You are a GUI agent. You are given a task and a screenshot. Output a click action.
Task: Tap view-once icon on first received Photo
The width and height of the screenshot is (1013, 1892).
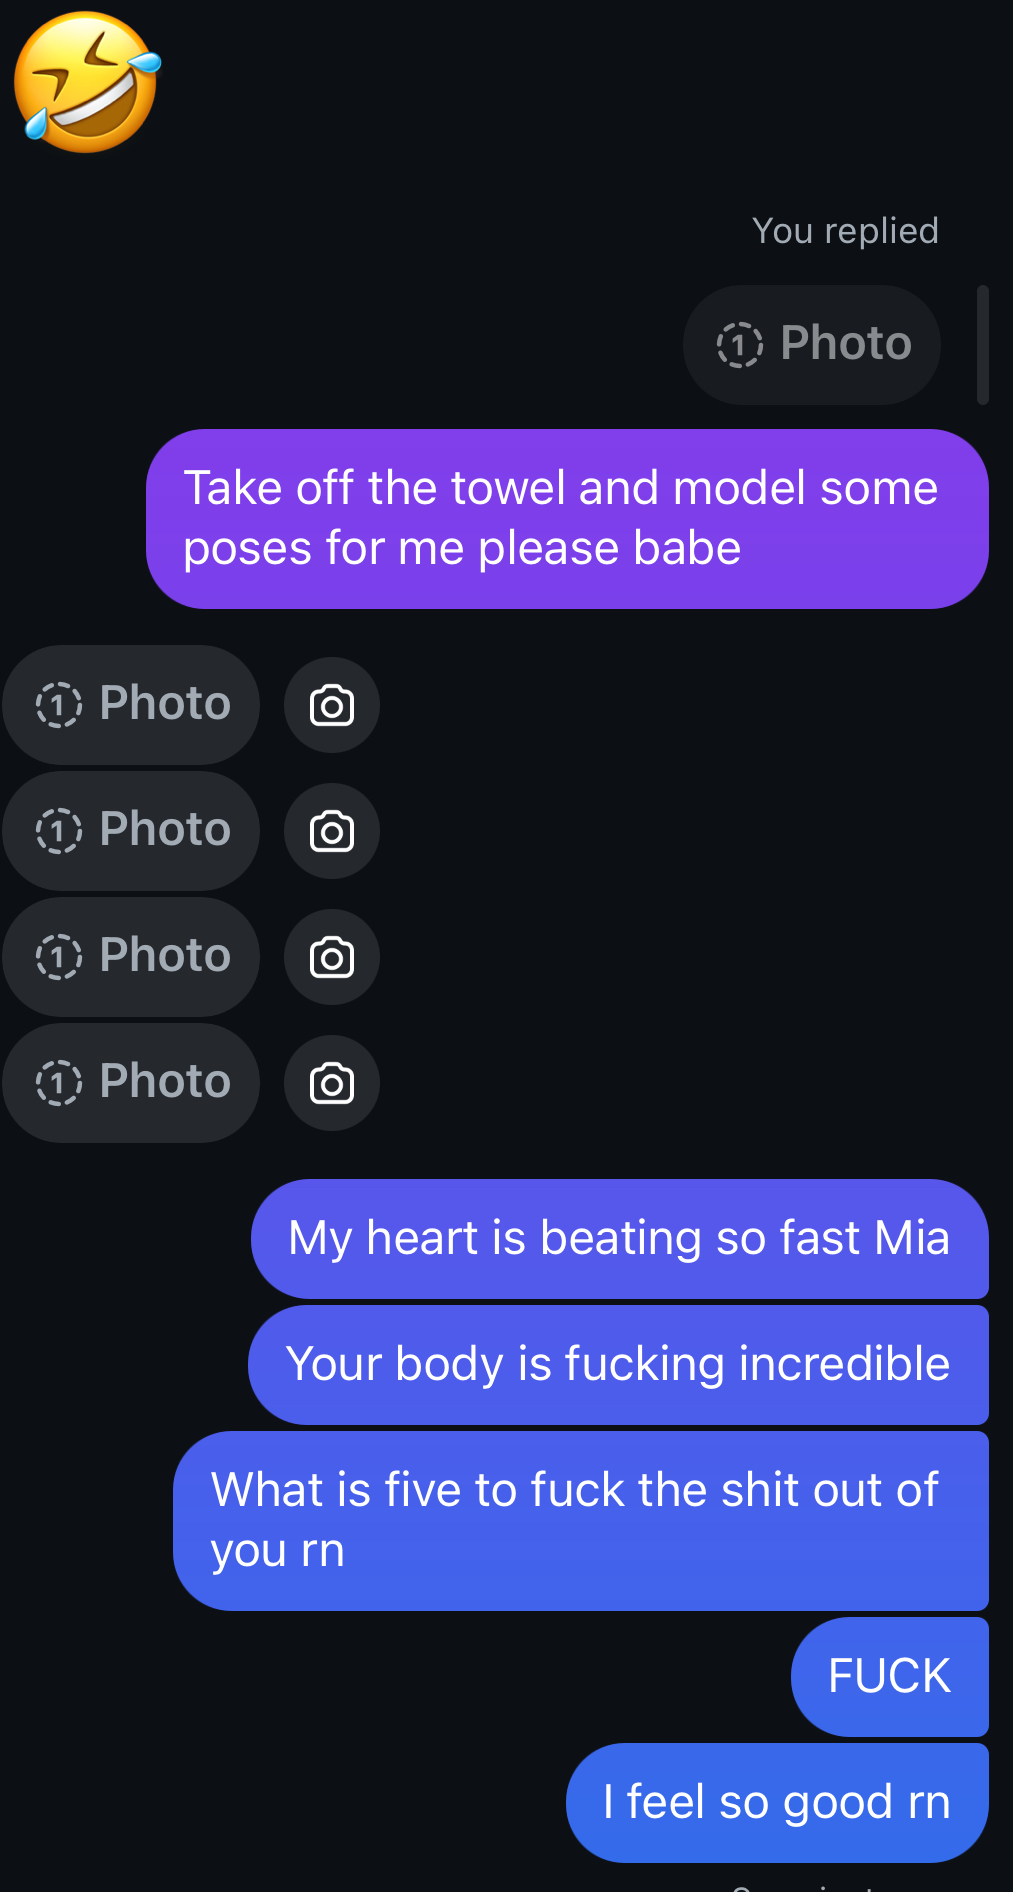(x=58, y=705)
